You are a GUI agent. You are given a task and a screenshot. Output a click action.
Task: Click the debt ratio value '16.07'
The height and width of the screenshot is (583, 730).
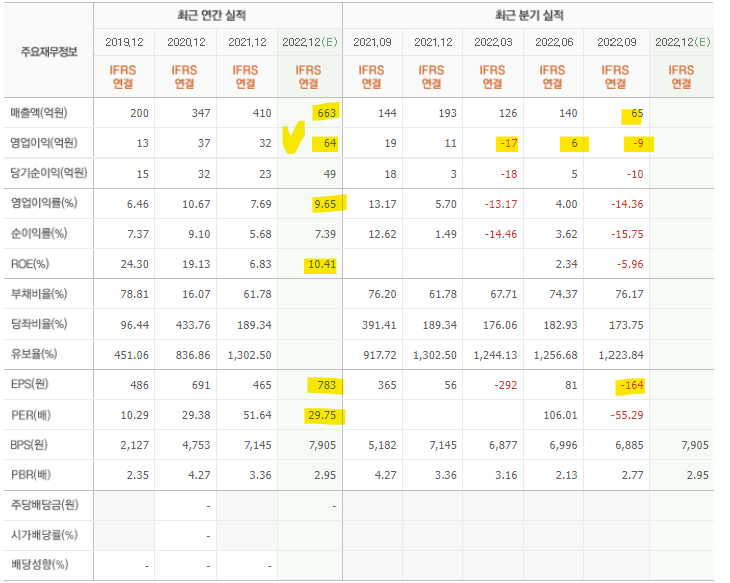196,294
